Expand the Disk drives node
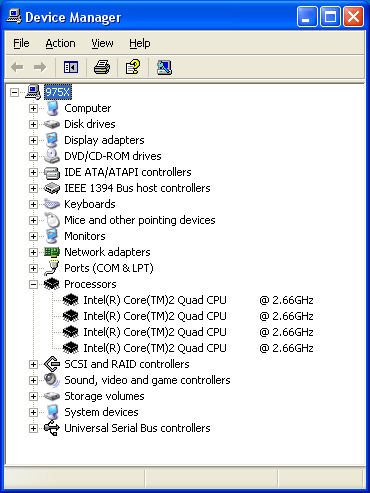 [x=33, y=124]
